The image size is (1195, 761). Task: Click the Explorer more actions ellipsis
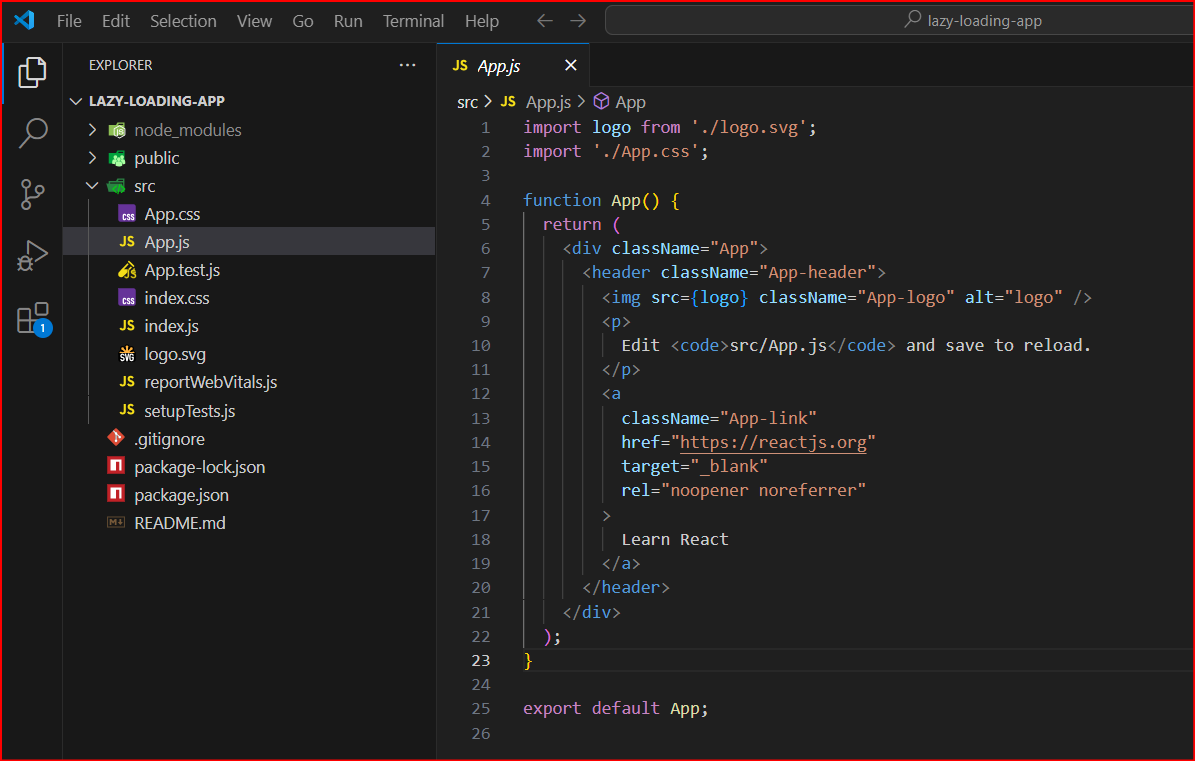(x=407, y=65)
